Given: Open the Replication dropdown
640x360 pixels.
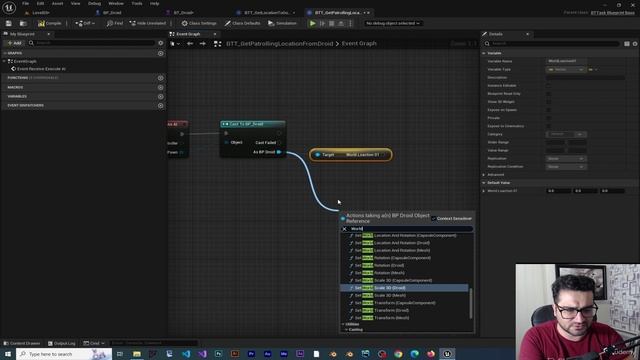Looking at the screenshot, I should pos(566,158).
